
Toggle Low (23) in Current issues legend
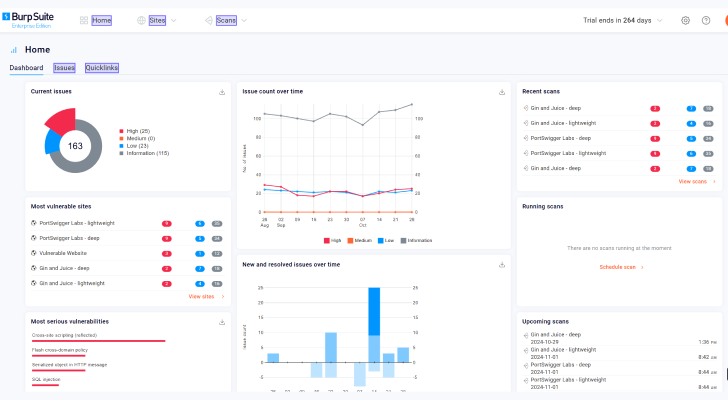pos(134,146)
